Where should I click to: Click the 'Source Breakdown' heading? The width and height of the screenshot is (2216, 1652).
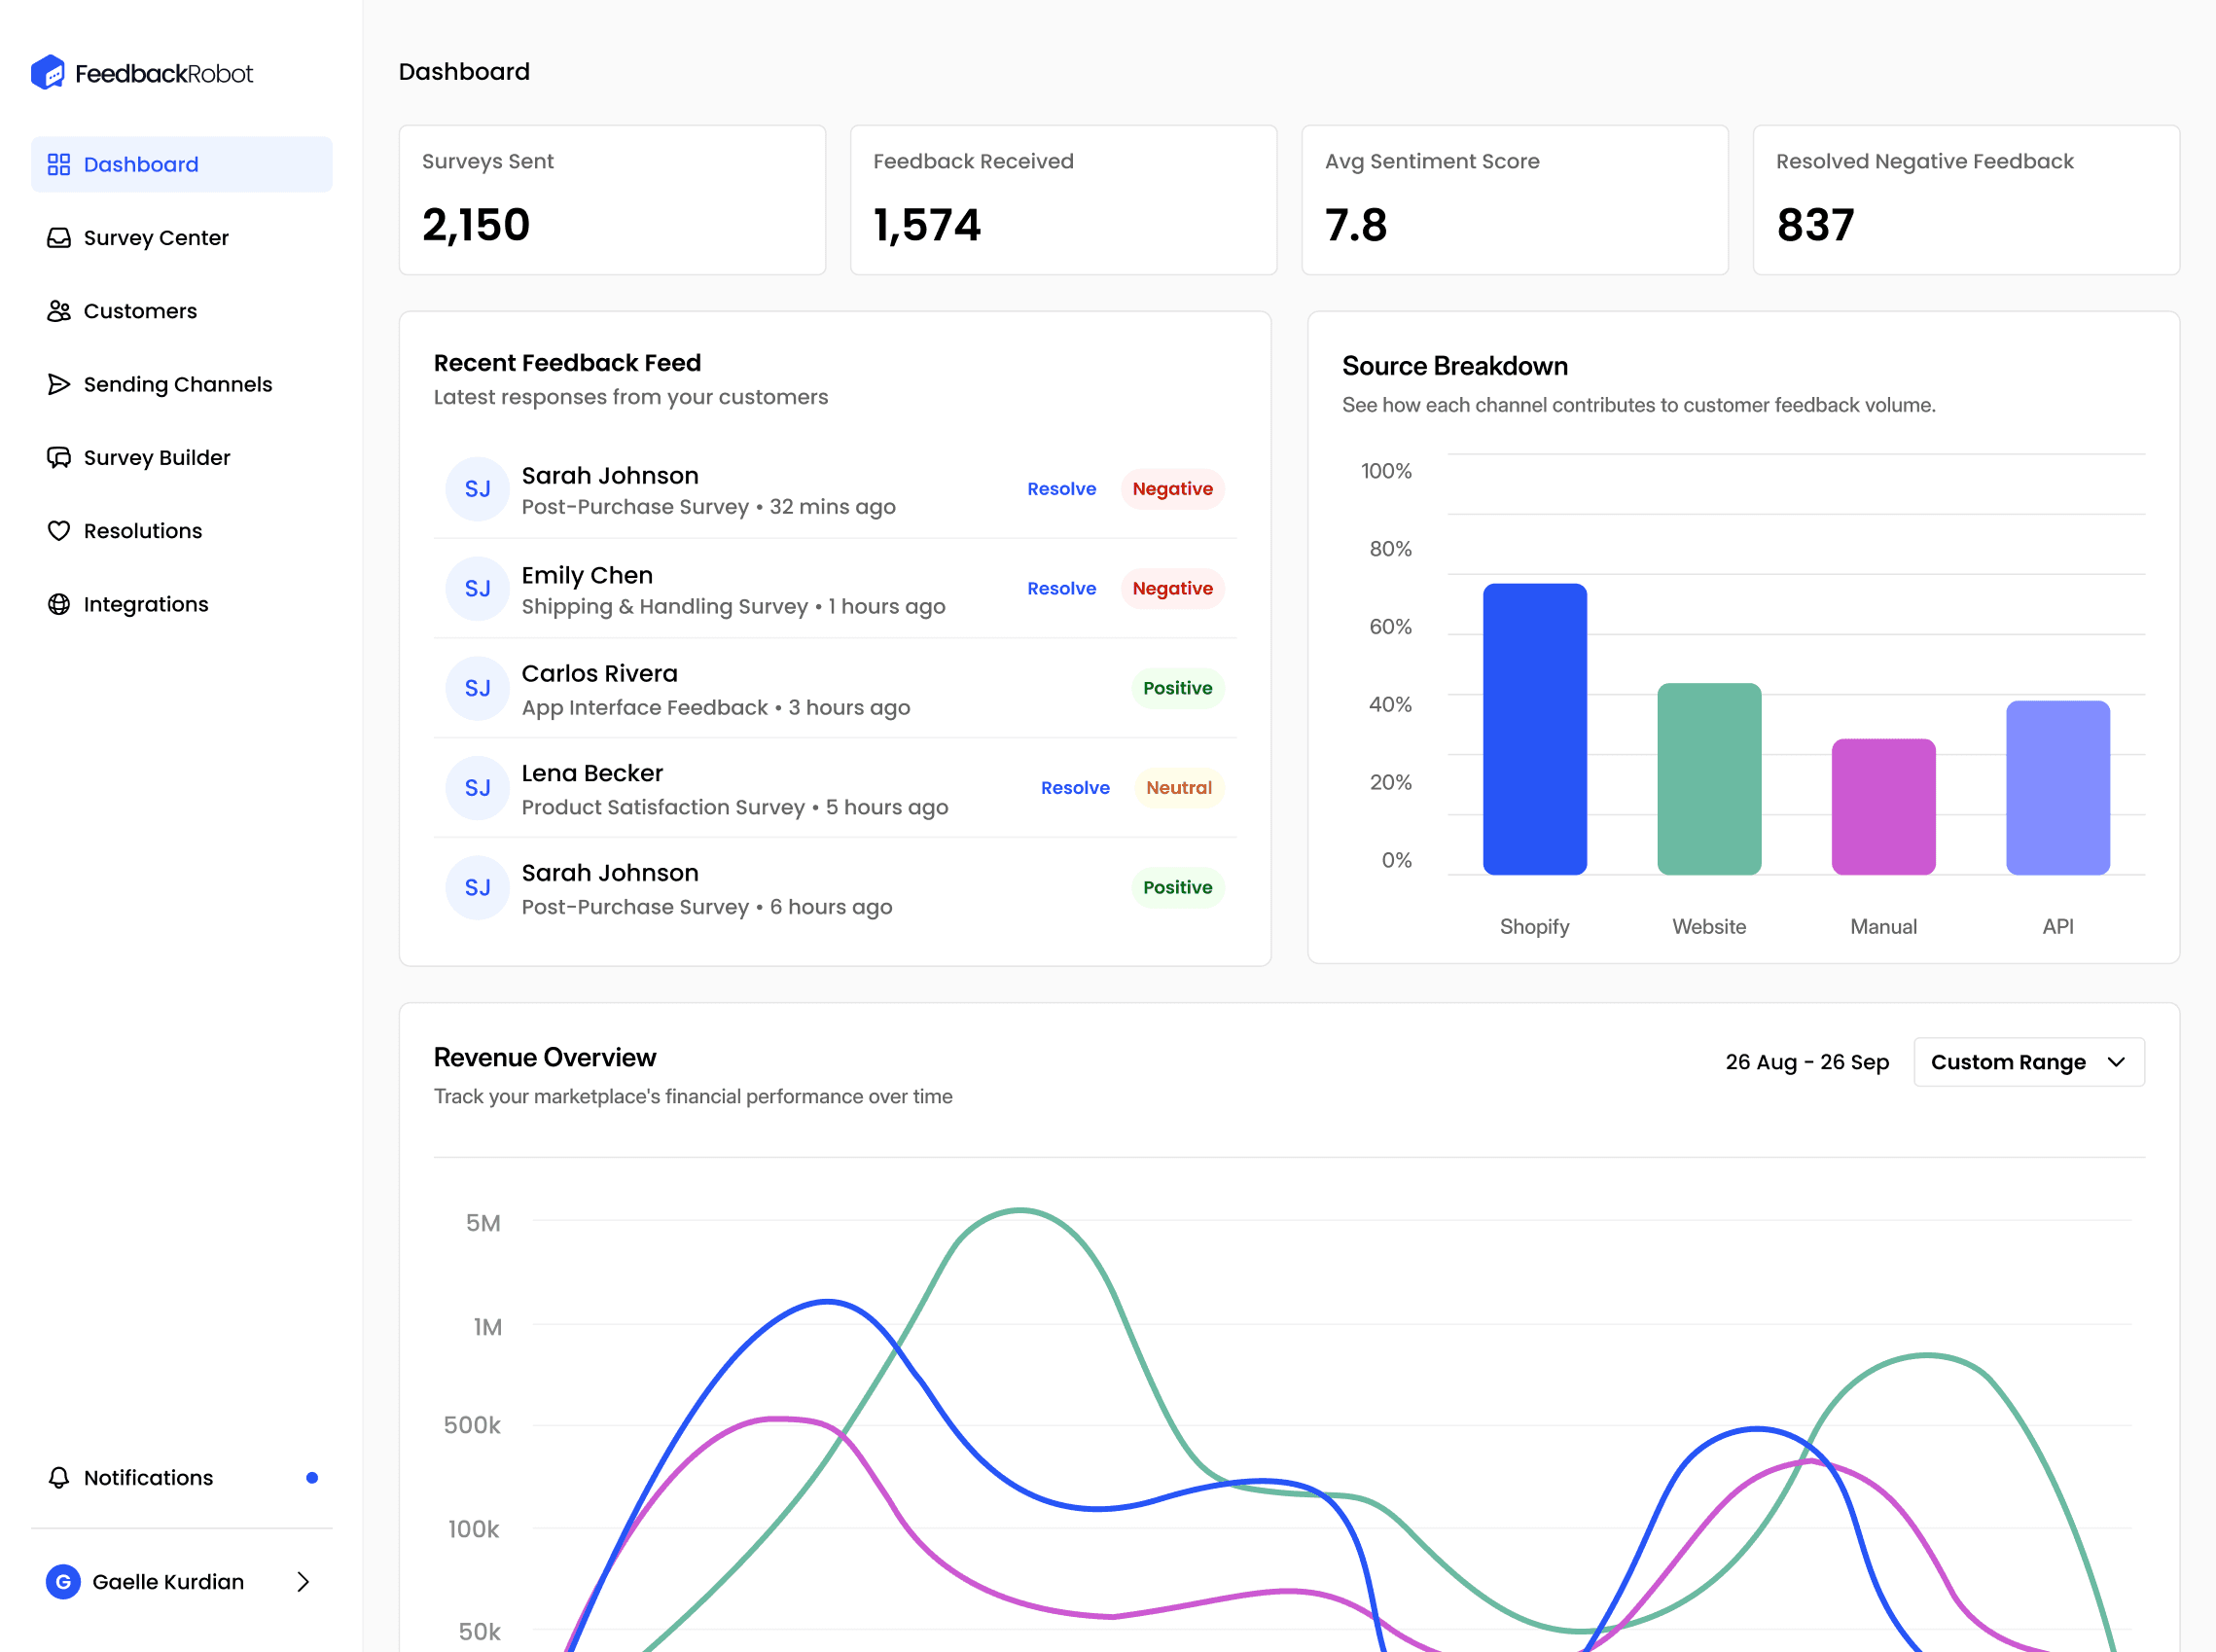(1455, 366)
